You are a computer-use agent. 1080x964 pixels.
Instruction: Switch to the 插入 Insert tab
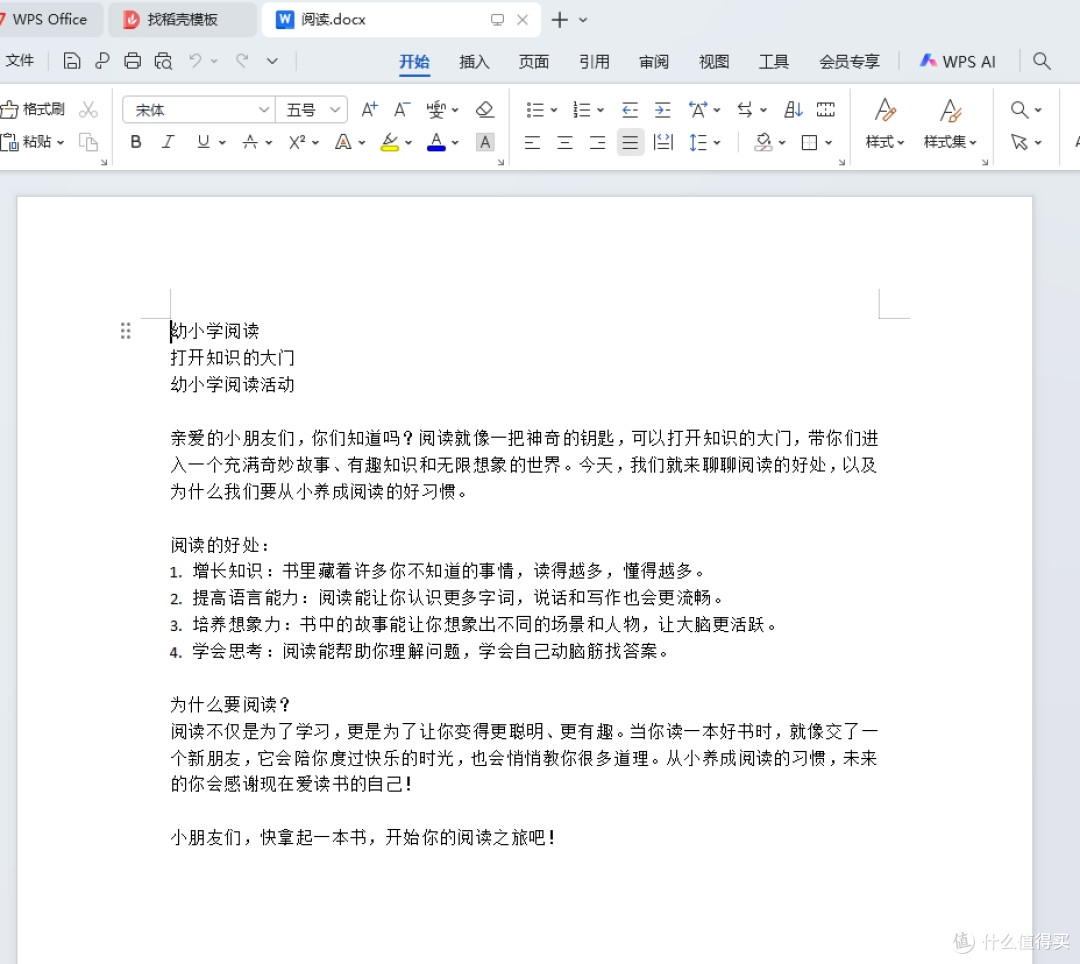coord(475,61)
